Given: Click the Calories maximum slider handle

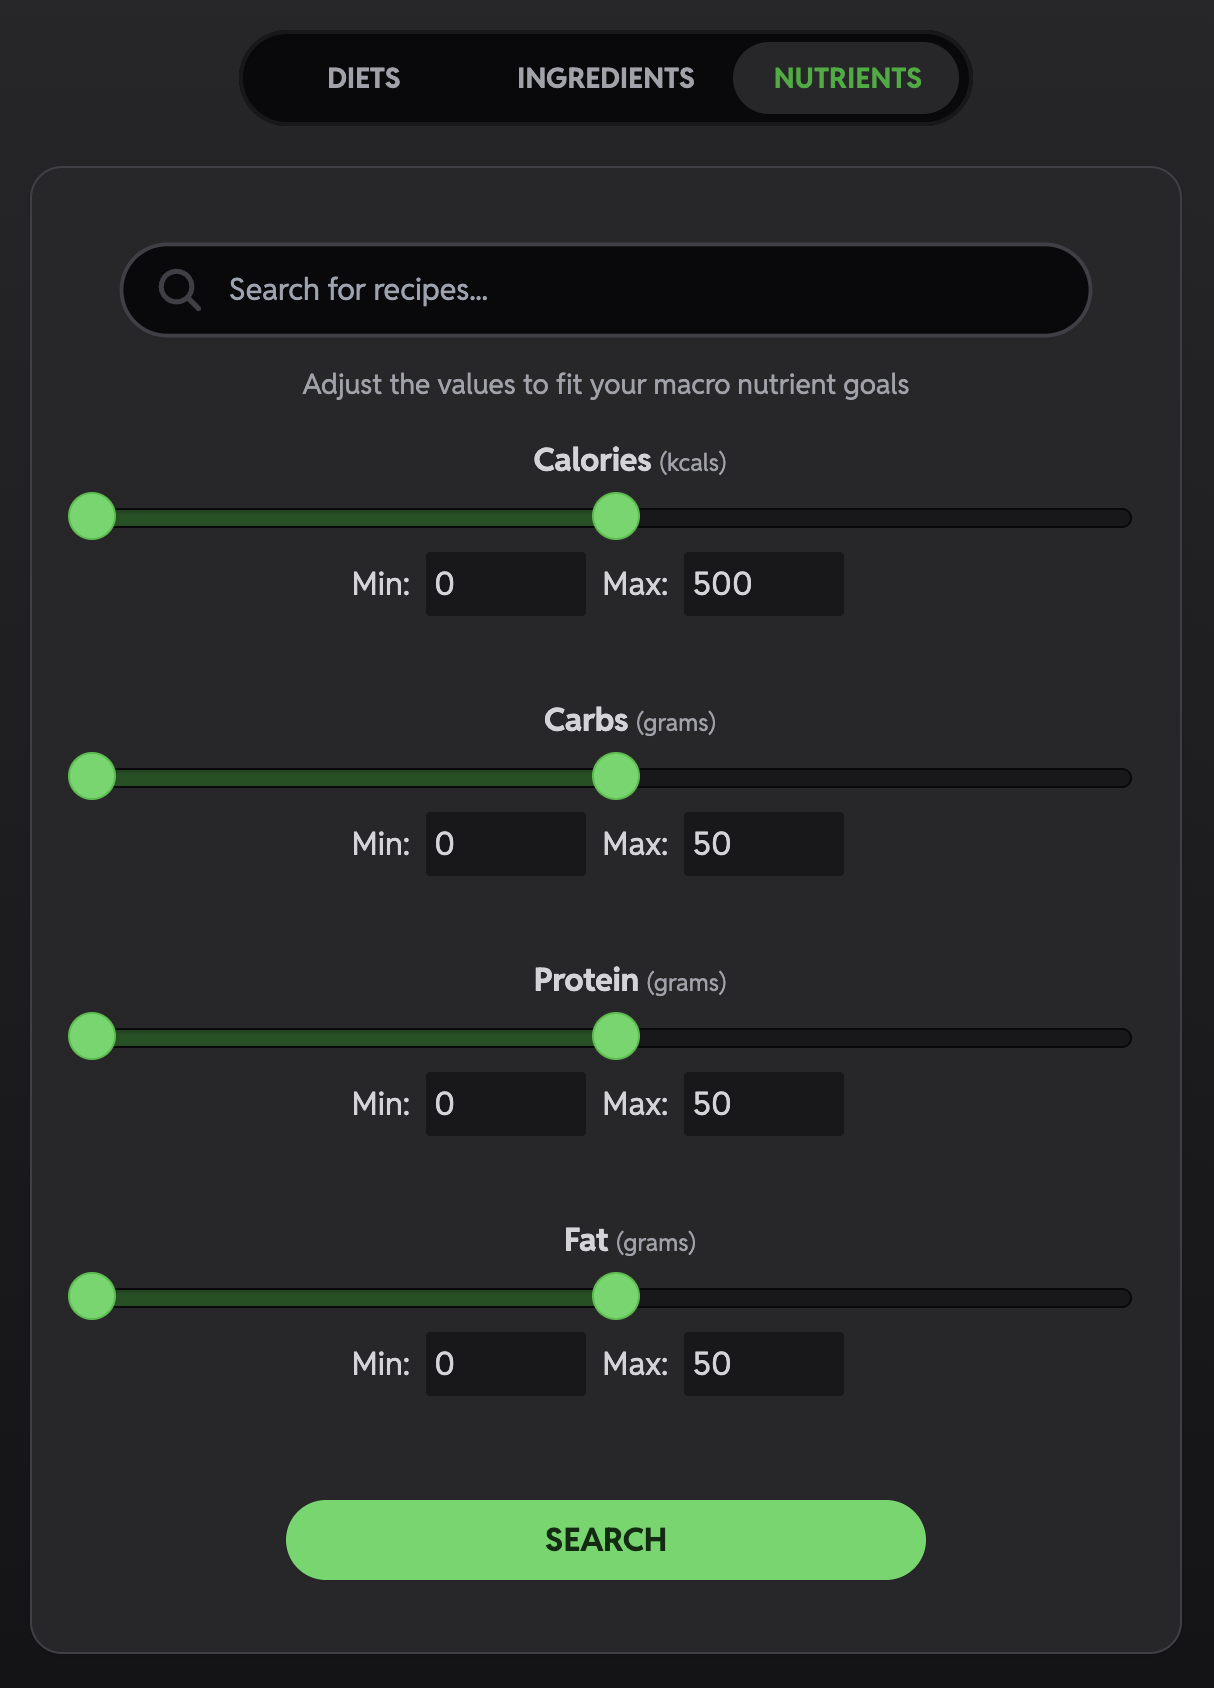Looking at the screenshot, I should coord(616,516).
